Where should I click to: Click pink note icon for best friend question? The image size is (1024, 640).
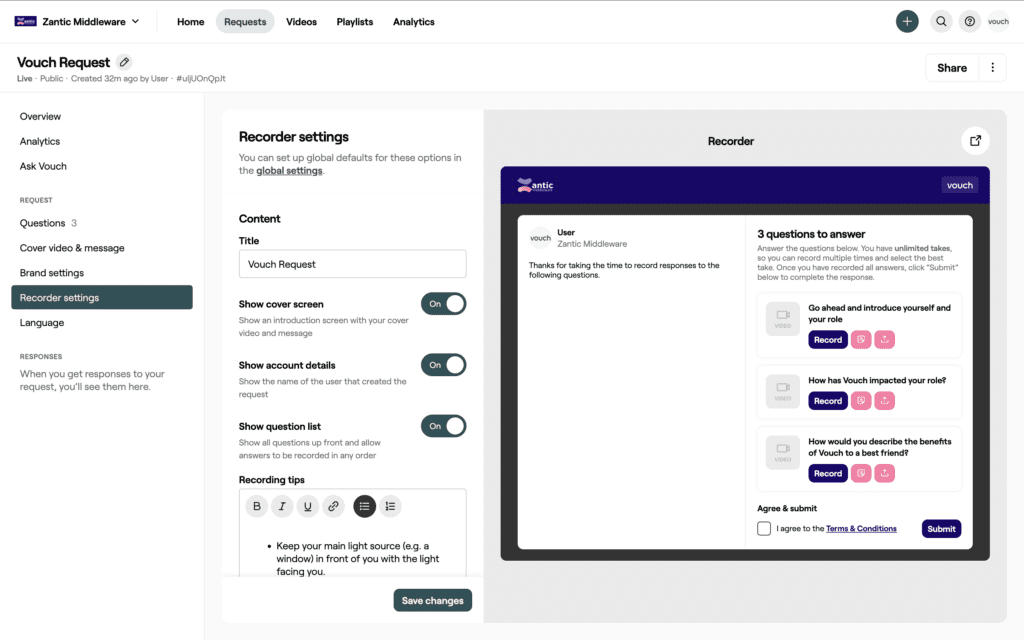pyautogui.click(x=861, y=473)
